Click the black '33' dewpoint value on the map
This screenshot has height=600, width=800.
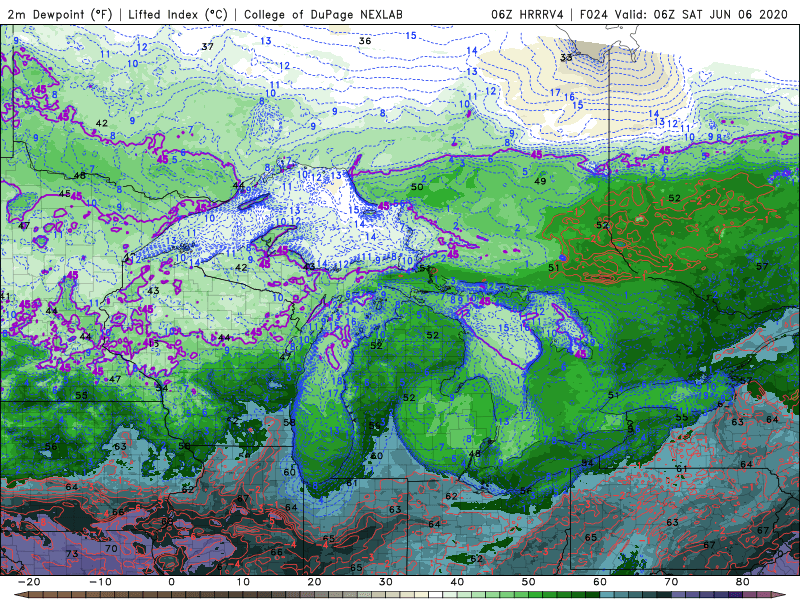[566, 58]
